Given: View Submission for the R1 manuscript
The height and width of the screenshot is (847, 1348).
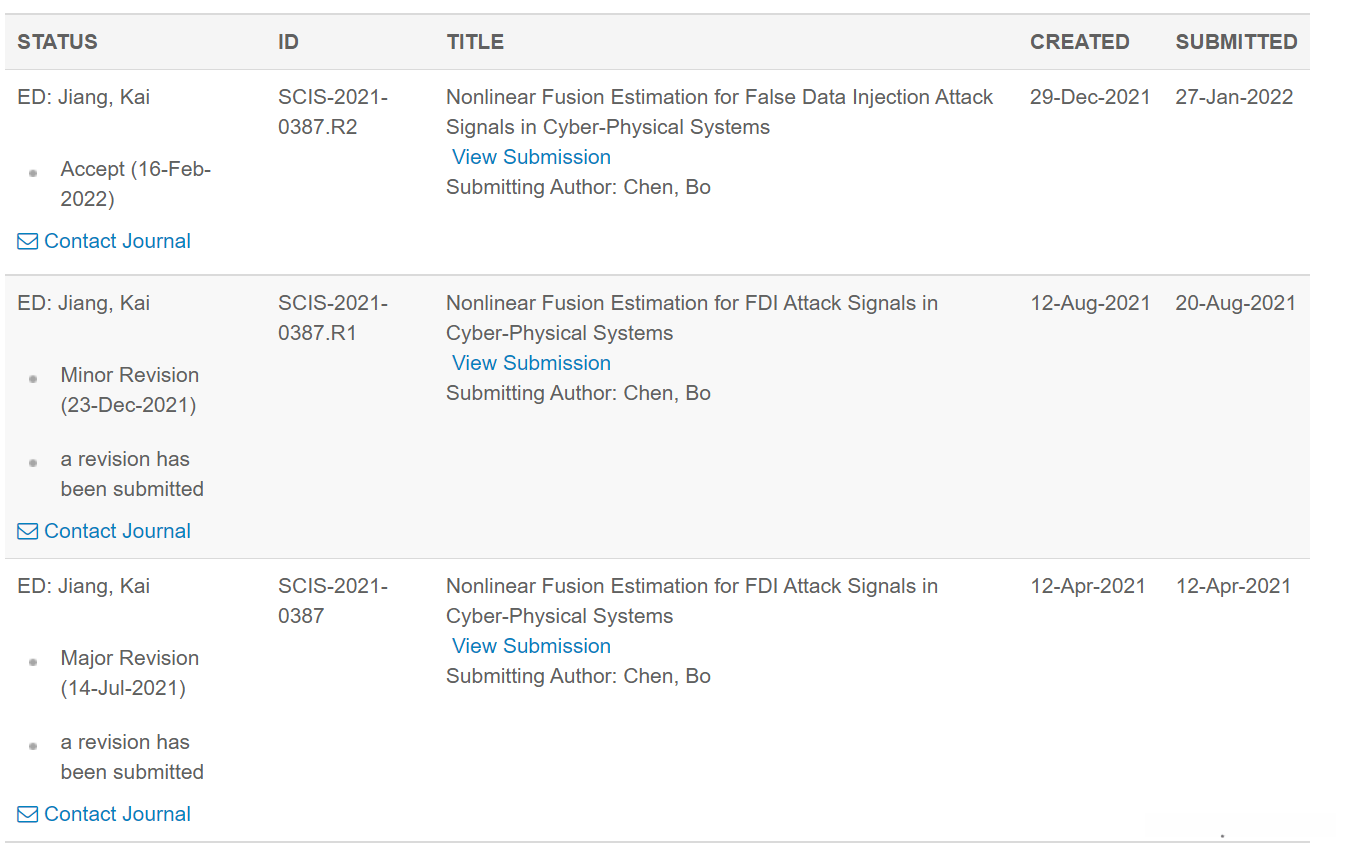Looking at the screenshot, I should 531,363.
